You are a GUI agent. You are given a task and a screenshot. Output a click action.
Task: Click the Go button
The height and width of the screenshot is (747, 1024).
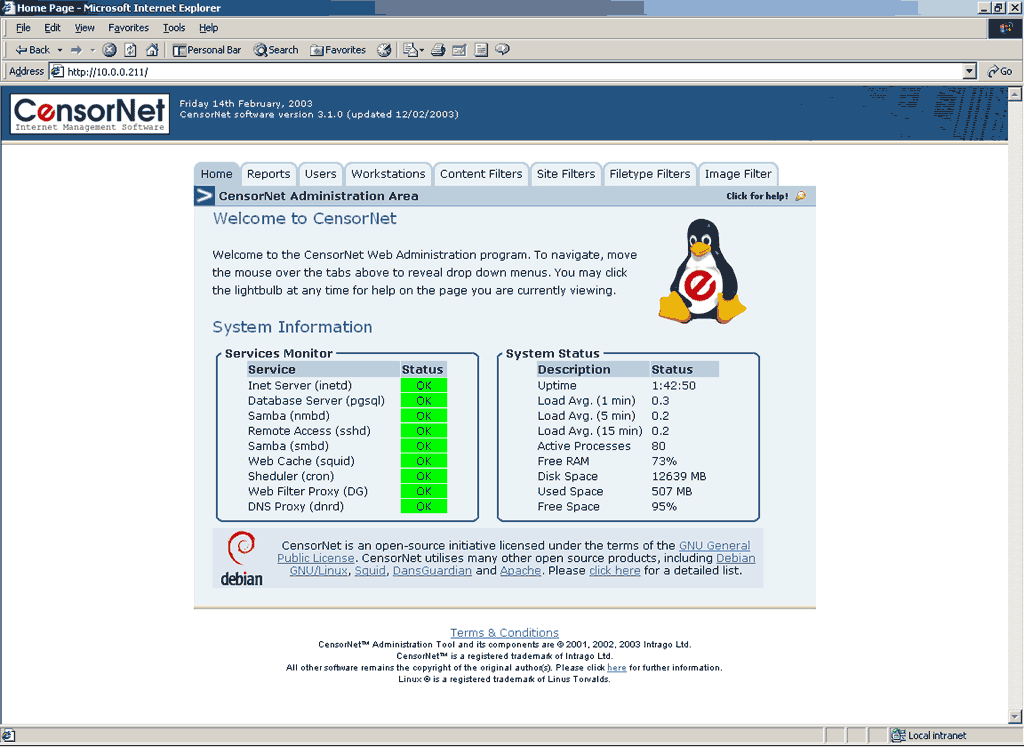click(1000, 72)
